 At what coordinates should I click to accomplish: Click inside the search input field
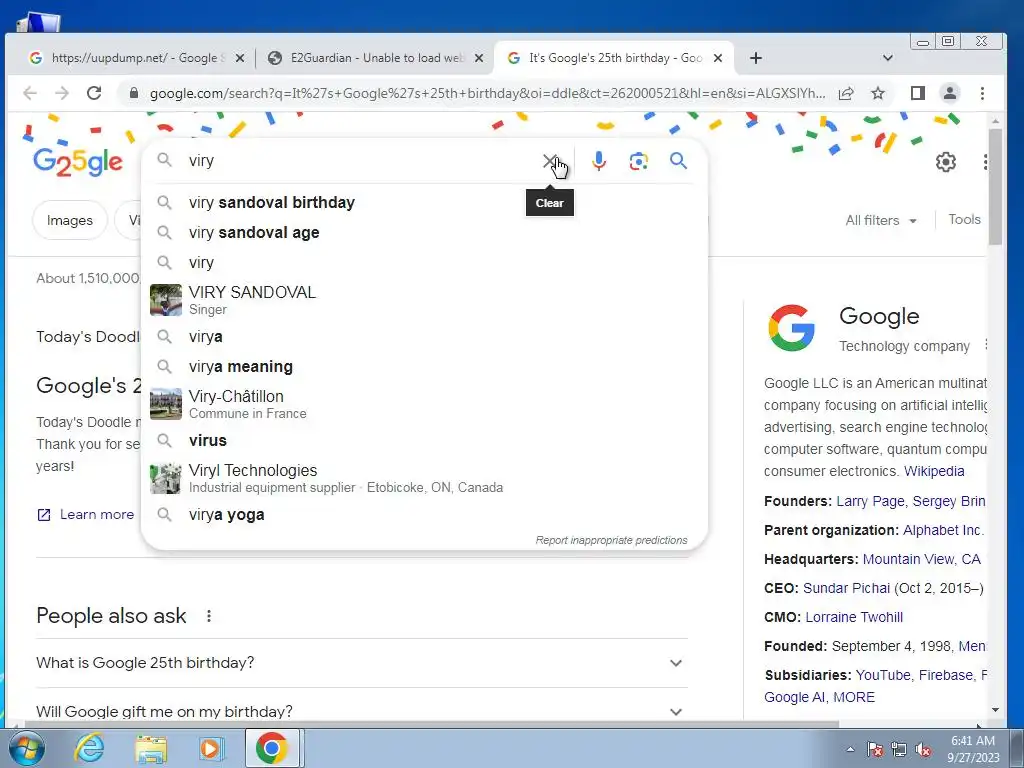pyautogui.click(x=362, y=161)
